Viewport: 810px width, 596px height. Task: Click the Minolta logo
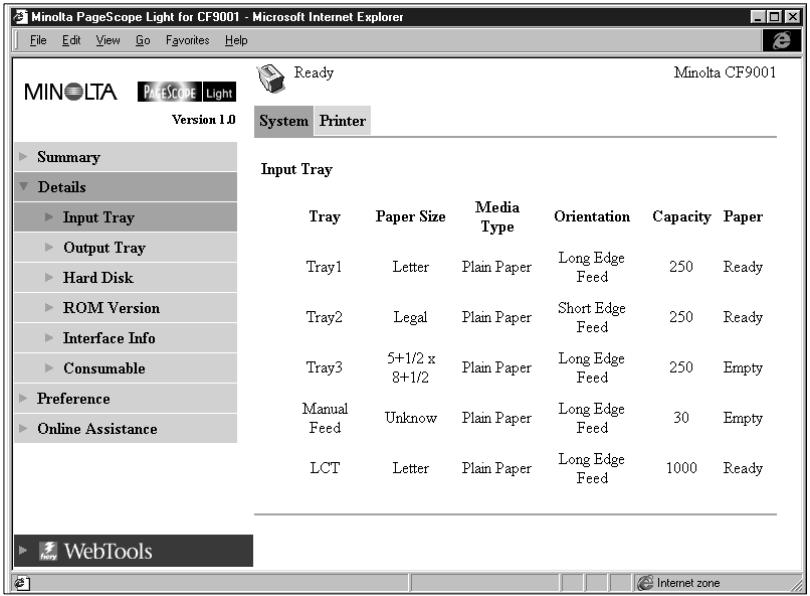pos(71,92)
